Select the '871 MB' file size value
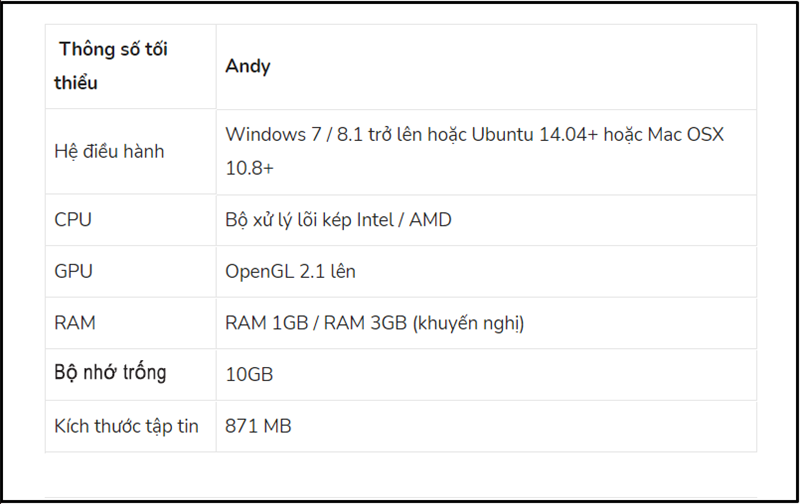This screenshot has width=800, height=504. pos(258,426)
